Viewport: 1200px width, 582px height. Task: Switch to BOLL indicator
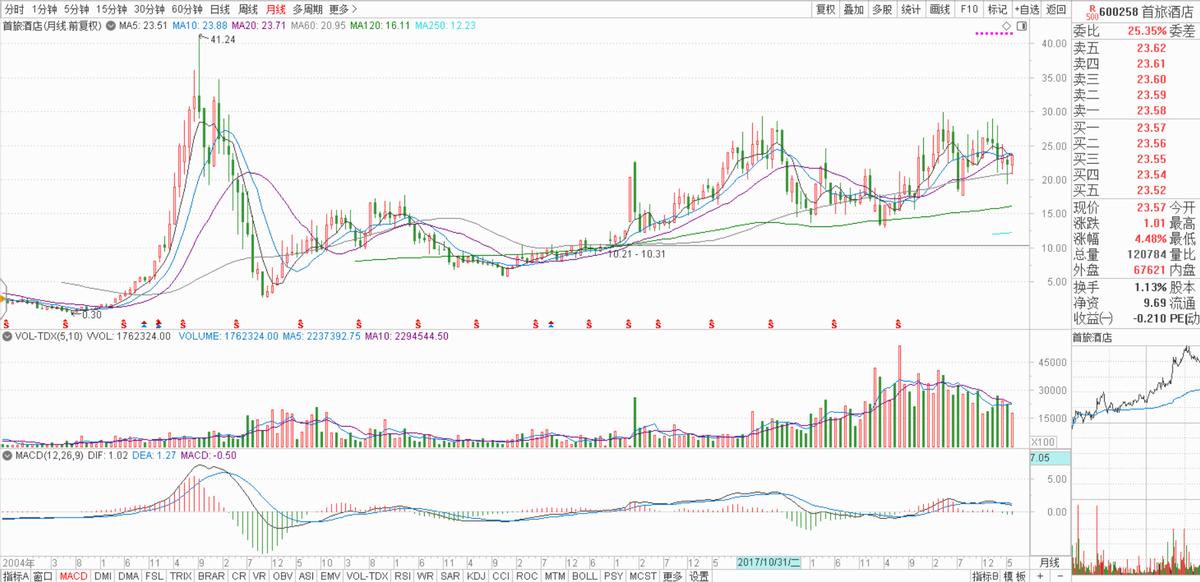tap(584, 576)
